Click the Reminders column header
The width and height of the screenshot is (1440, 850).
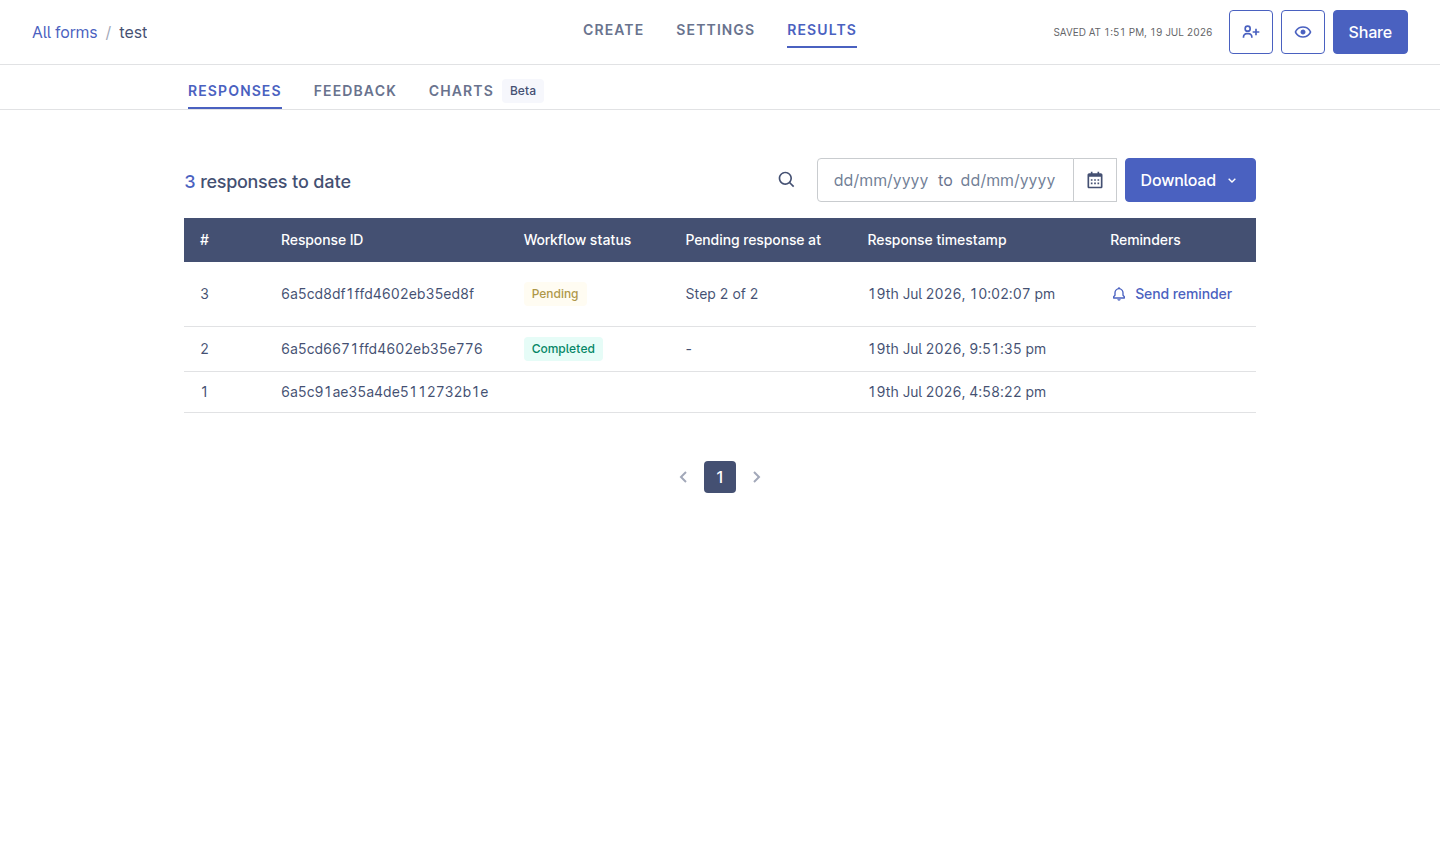[x=1145, y=240]
